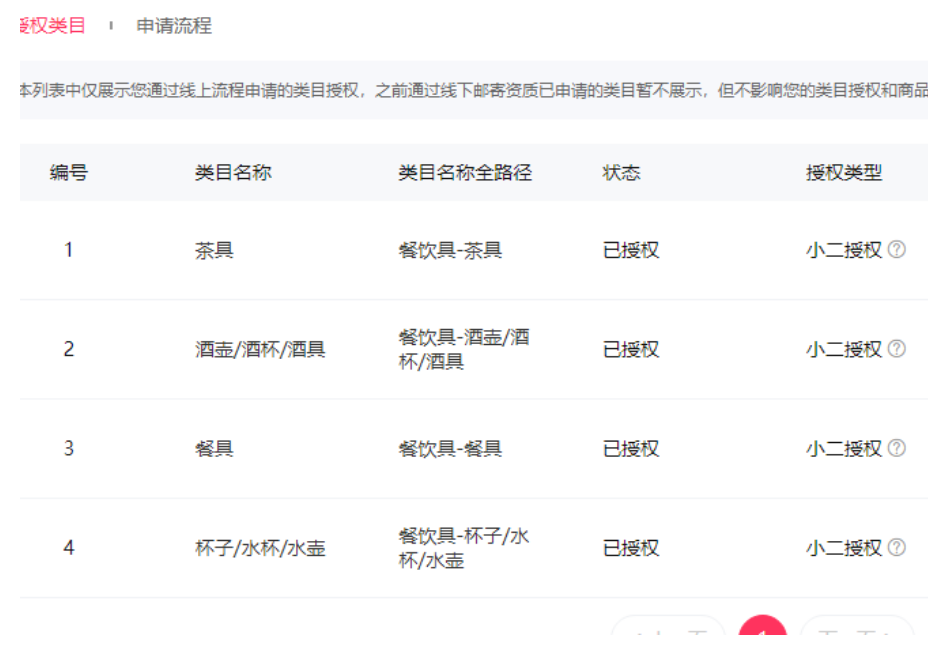Open help icon for 杯子/水杯/水壶 小二授权

pyautogui.click(x=897, y=548)
